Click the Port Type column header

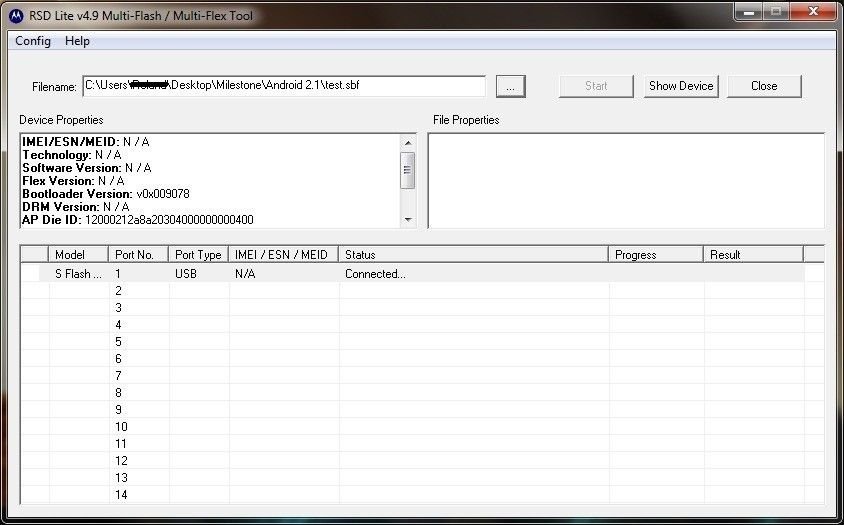coord(199,255)
